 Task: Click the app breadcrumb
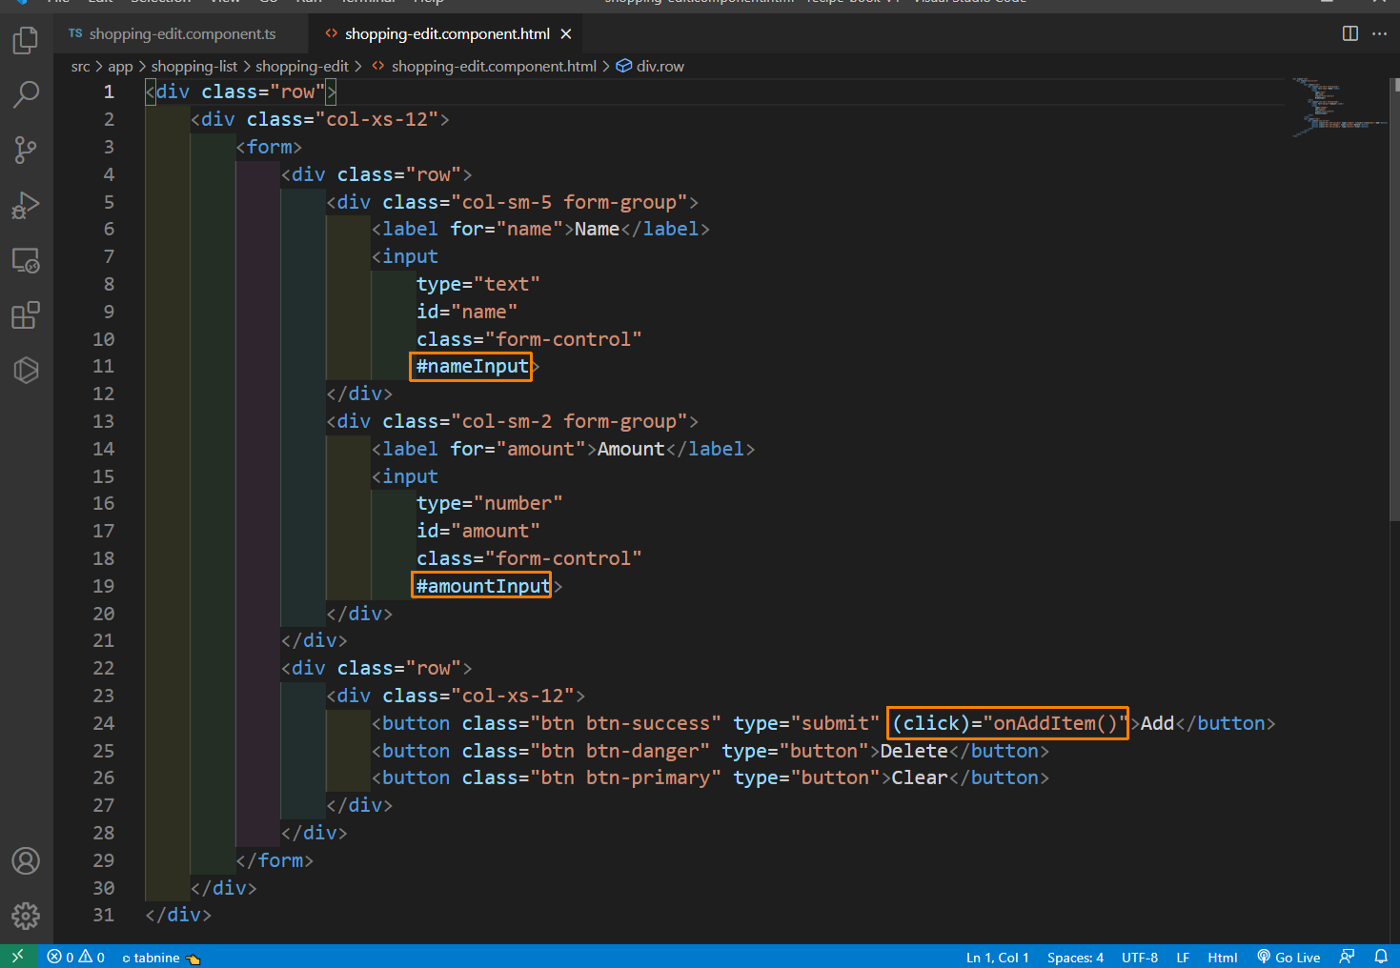pos(120,66)
